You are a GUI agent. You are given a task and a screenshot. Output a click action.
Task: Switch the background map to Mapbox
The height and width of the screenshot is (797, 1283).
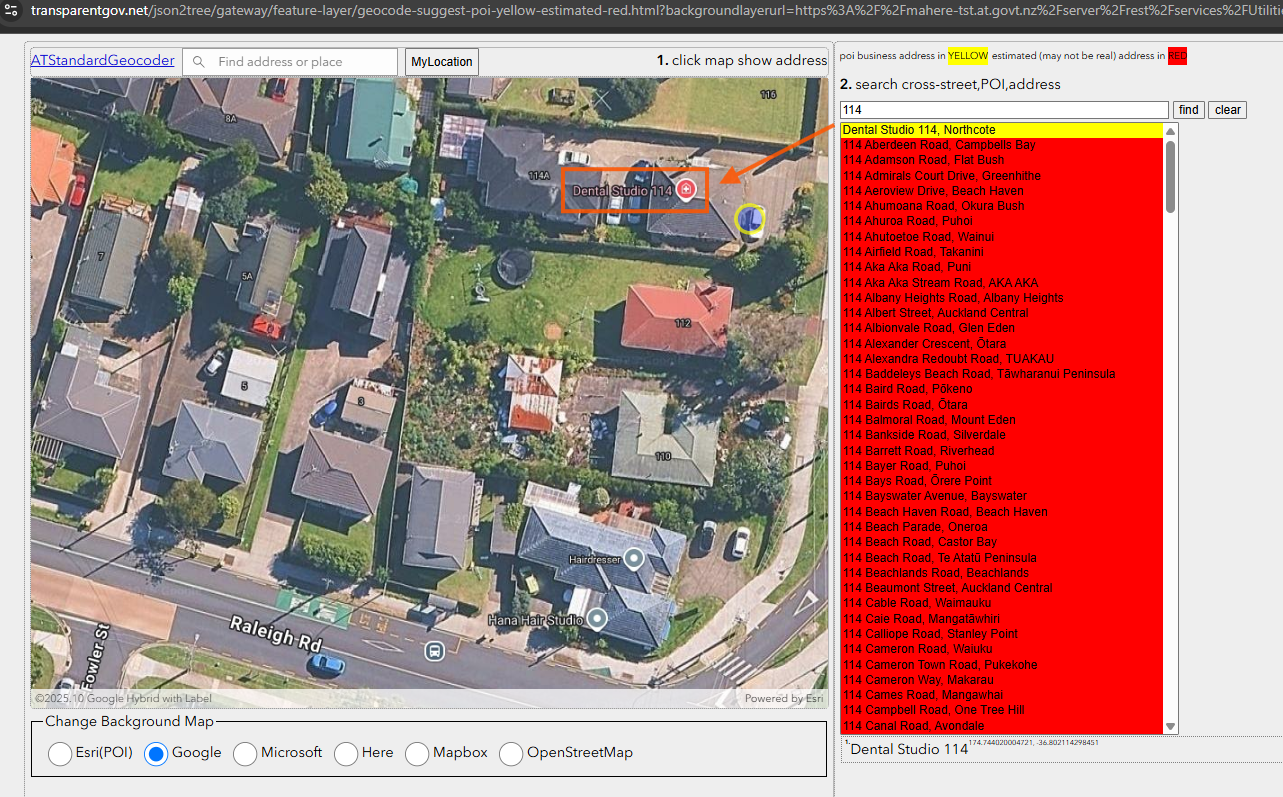click(x=417, y=753)
